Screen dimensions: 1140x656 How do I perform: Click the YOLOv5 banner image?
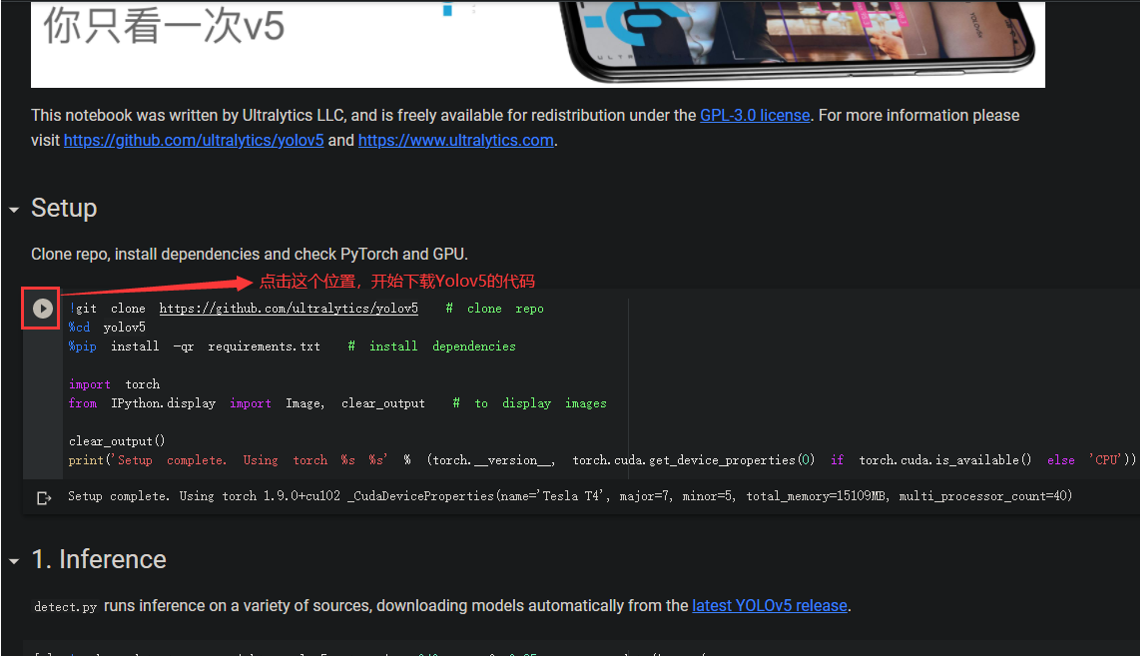tap(537, 44)
